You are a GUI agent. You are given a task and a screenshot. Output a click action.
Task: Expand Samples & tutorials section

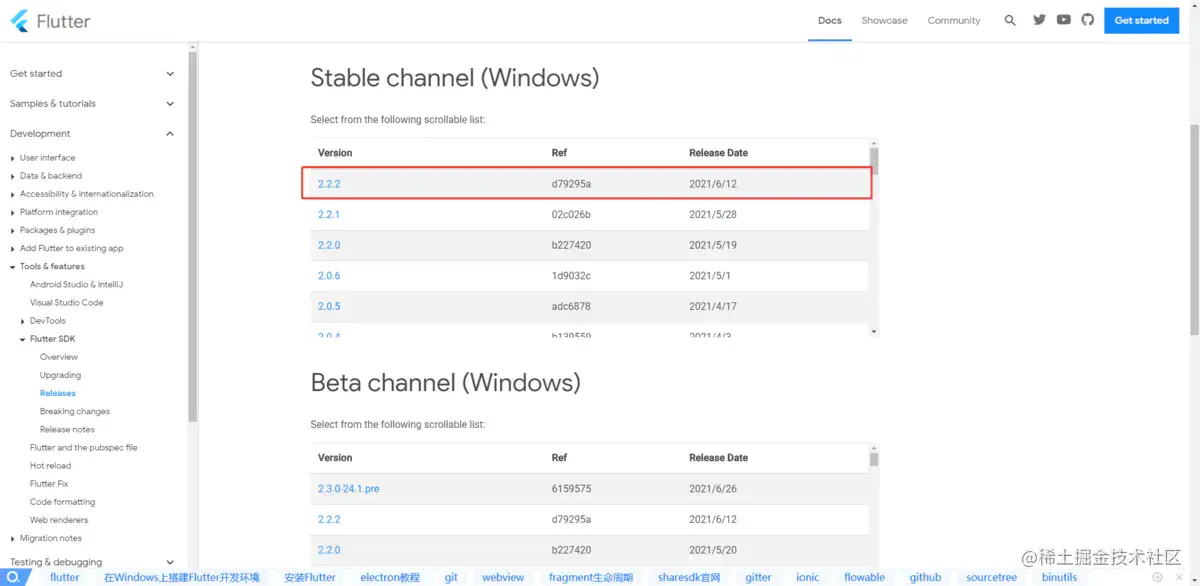point(92,104)
